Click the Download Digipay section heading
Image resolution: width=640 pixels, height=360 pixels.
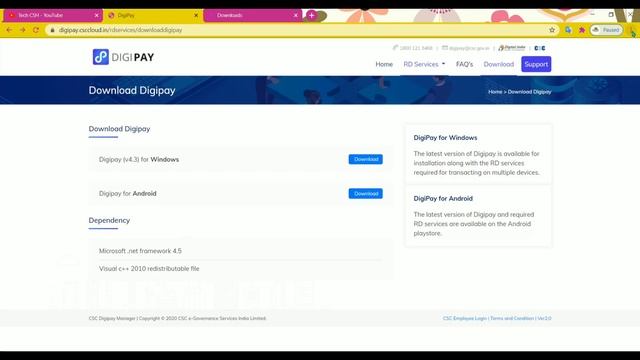click(x=119, y=129)
